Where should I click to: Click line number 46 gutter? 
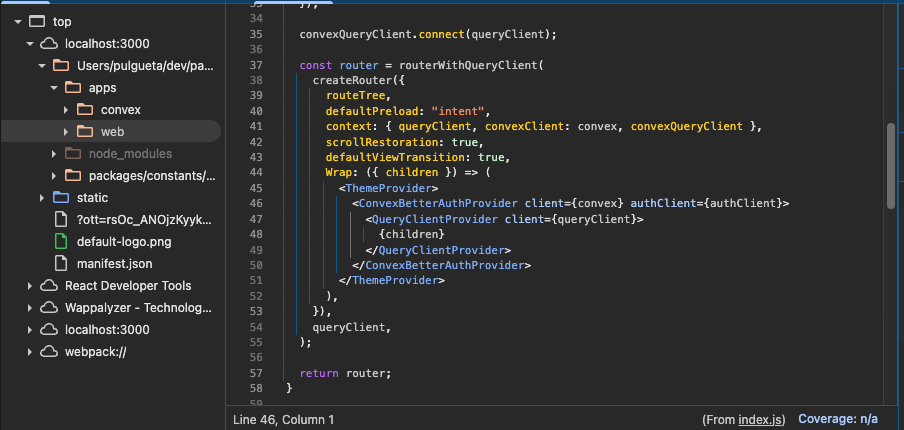pos(257,203)
